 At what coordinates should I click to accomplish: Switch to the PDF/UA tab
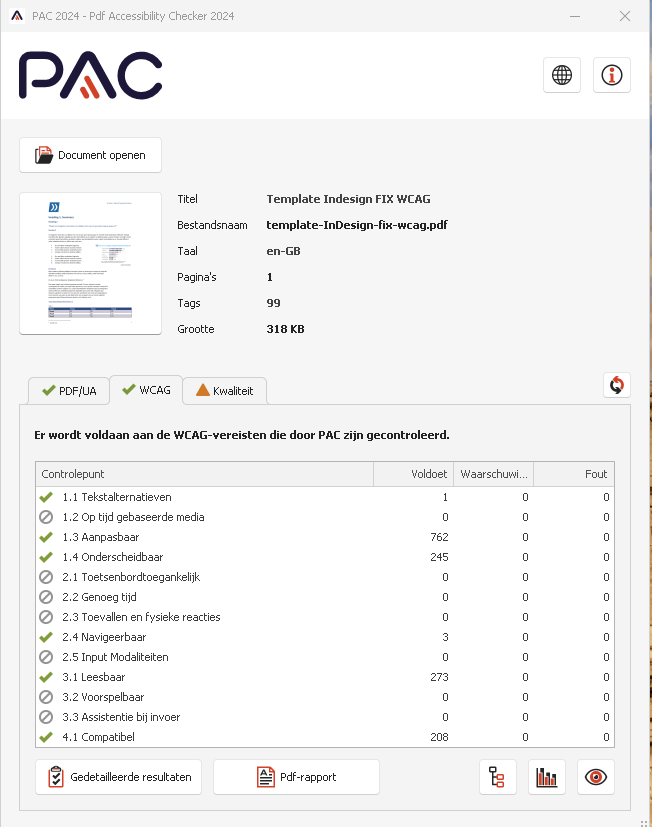[68, 391]
